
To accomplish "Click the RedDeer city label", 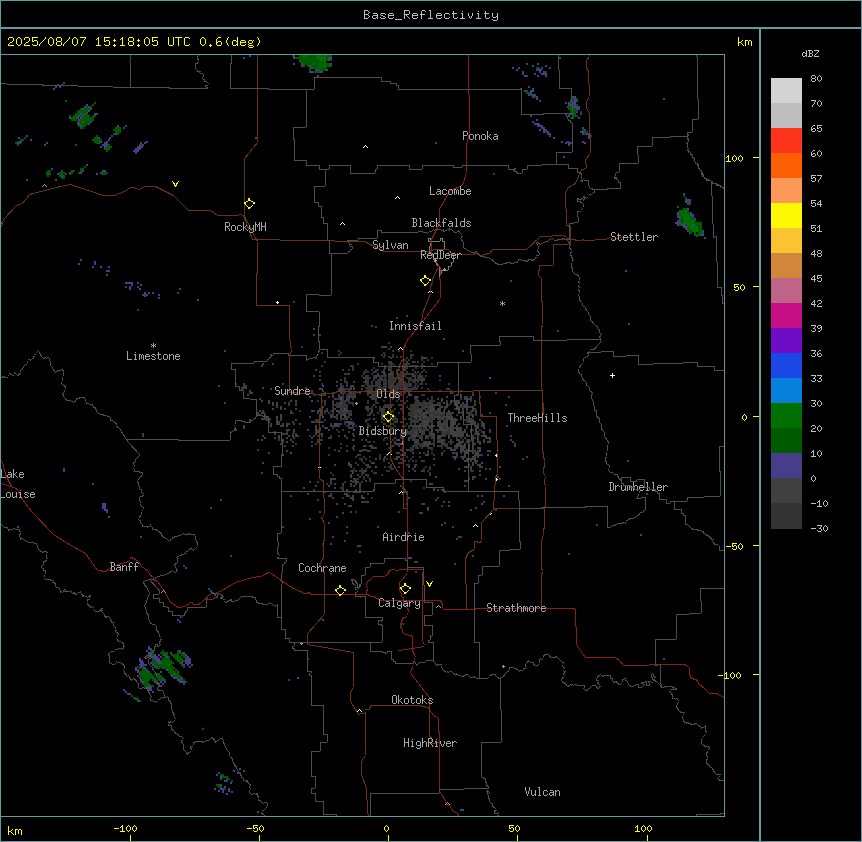I will tap(440, 255).
